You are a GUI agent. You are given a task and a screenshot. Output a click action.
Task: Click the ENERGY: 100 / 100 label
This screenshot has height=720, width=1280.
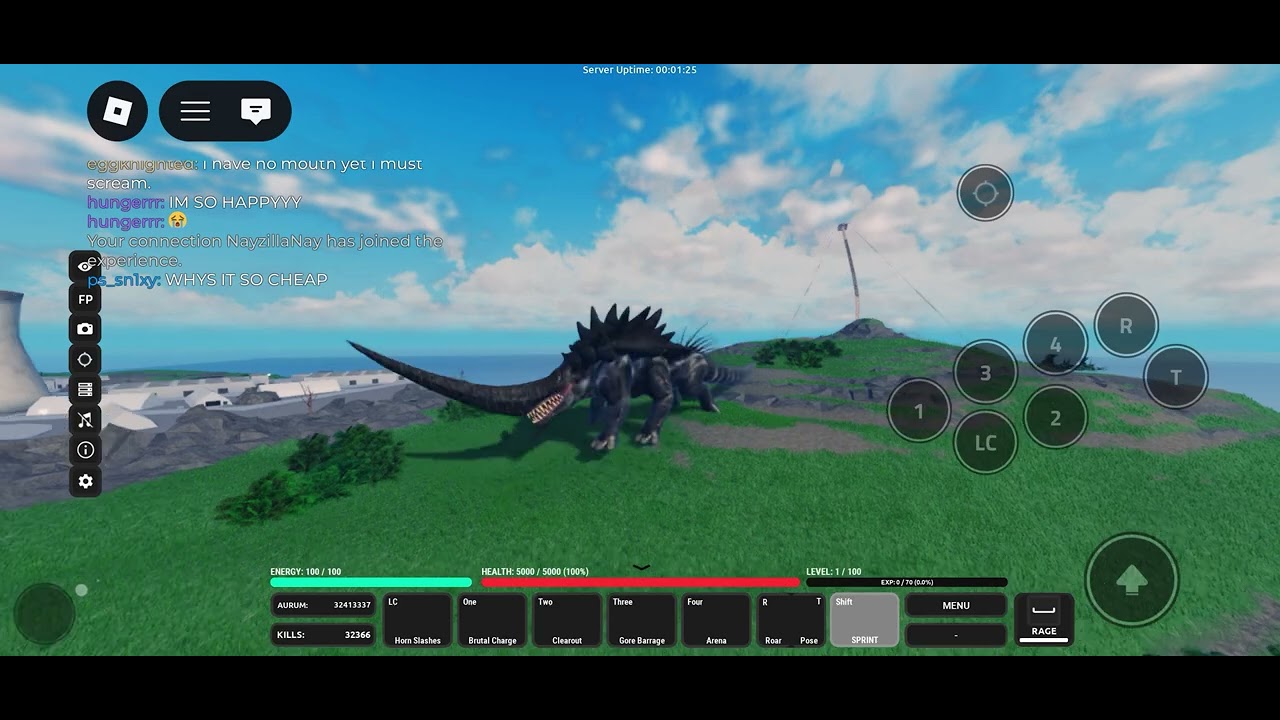tap(306, 572)
